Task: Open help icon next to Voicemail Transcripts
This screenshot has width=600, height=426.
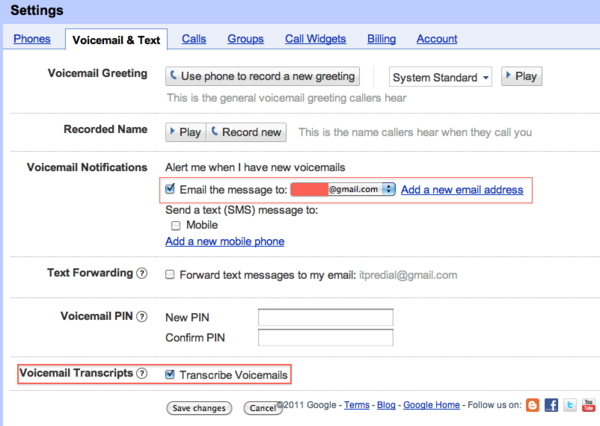Action: click(x=142, y=373)
